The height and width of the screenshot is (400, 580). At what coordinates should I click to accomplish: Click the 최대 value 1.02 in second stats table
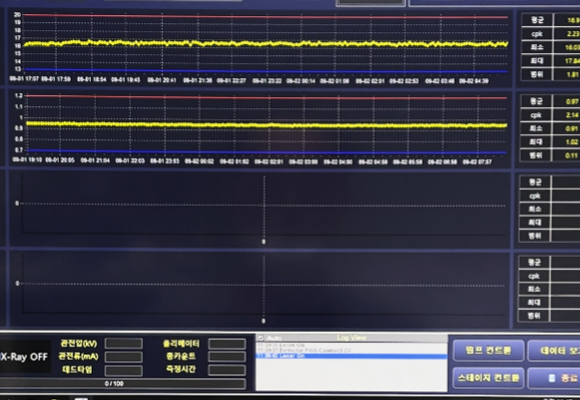pyautogui.click(x=572, y=142)
